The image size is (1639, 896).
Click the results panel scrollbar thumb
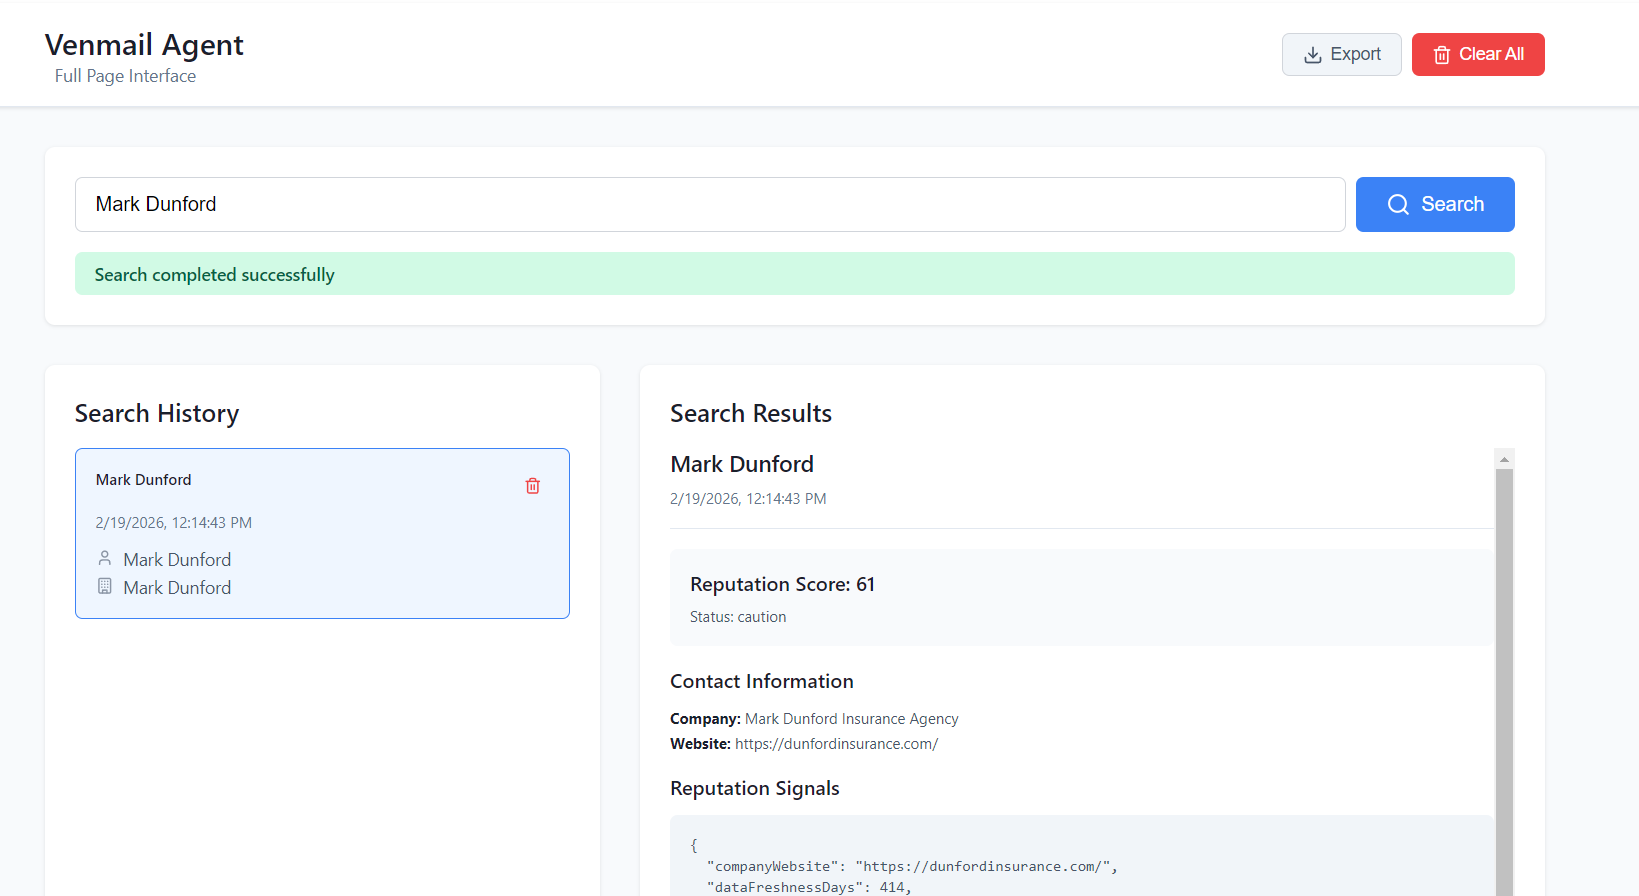[1504, 682]
